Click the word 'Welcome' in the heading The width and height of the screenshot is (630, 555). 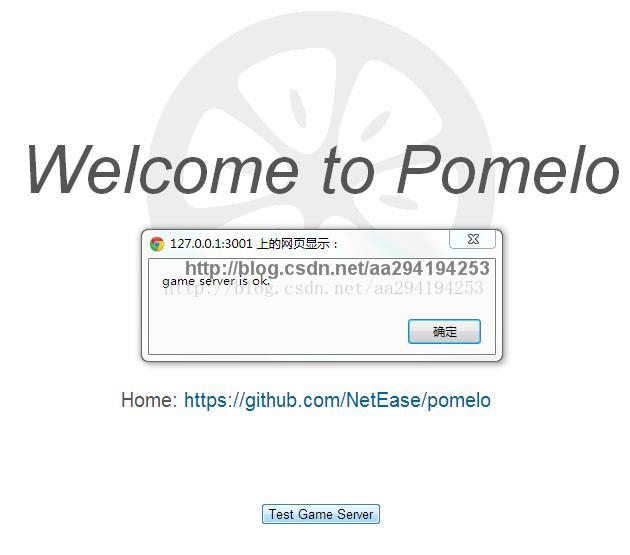click(x=162, y=170)
